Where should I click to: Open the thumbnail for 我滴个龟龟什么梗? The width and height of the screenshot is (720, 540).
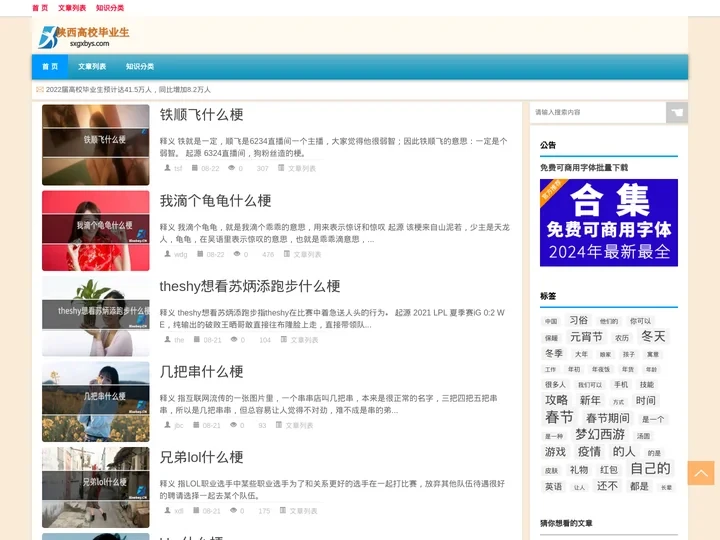96,231
